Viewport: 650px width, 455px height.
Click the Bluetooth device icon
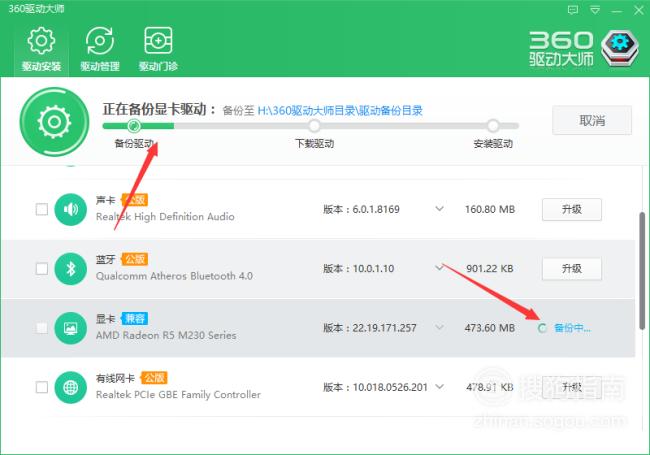[70, 269]
